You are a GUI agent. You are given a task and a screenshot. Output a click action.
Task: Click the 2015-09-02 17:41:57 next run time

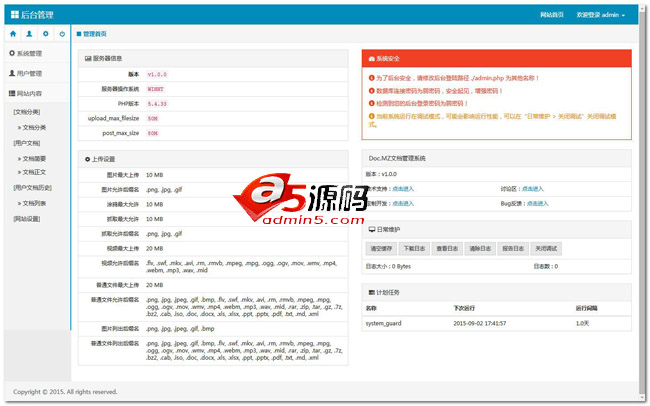click(x=480, y=323)
